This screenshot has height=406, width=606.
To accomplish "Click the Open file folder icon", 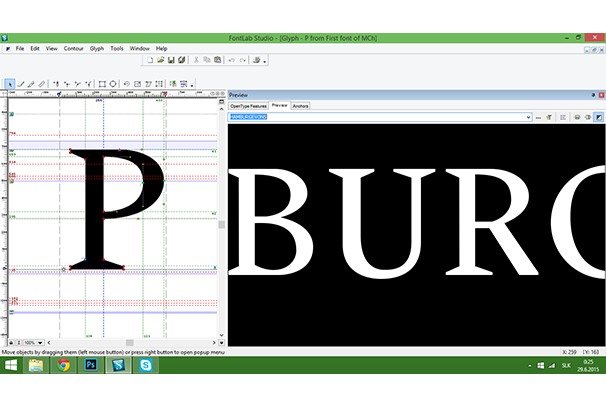I will [160, 61].
